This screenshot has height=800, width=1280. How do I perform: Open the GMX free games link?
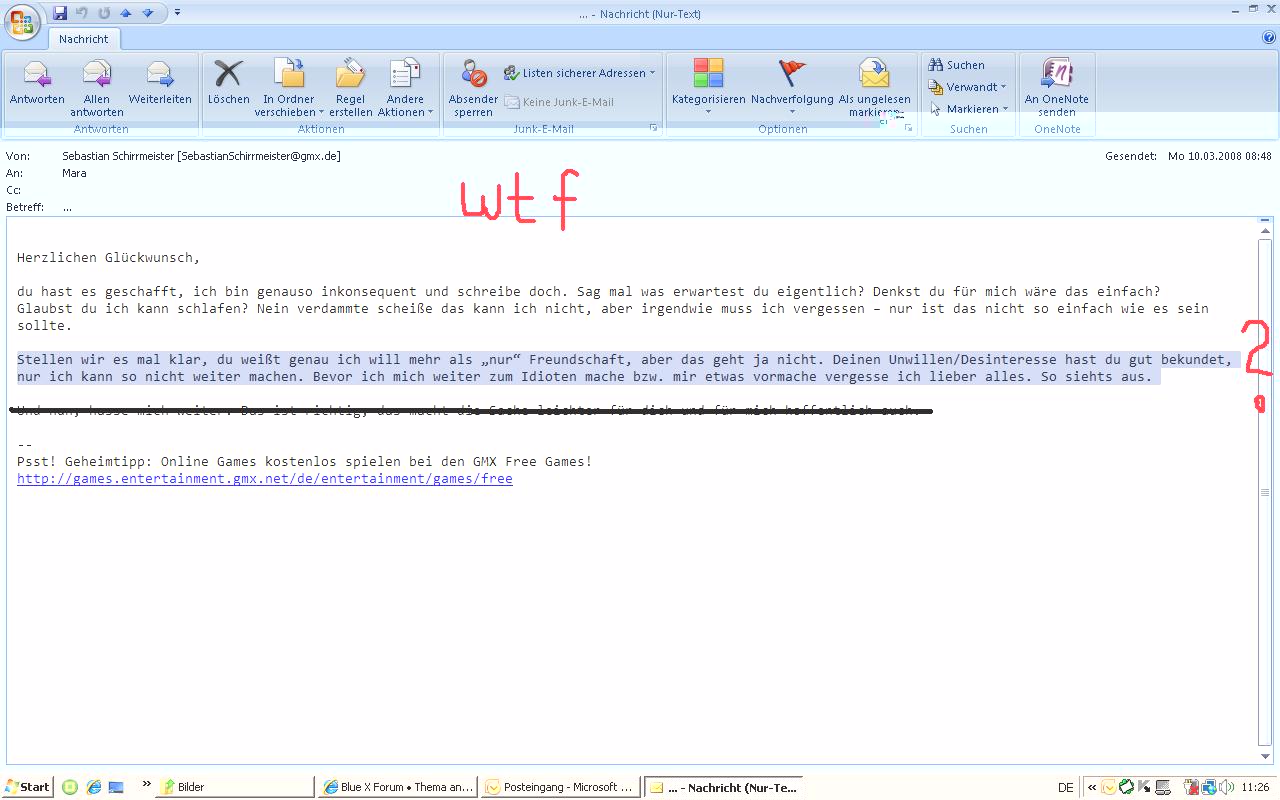coord(264,479)
